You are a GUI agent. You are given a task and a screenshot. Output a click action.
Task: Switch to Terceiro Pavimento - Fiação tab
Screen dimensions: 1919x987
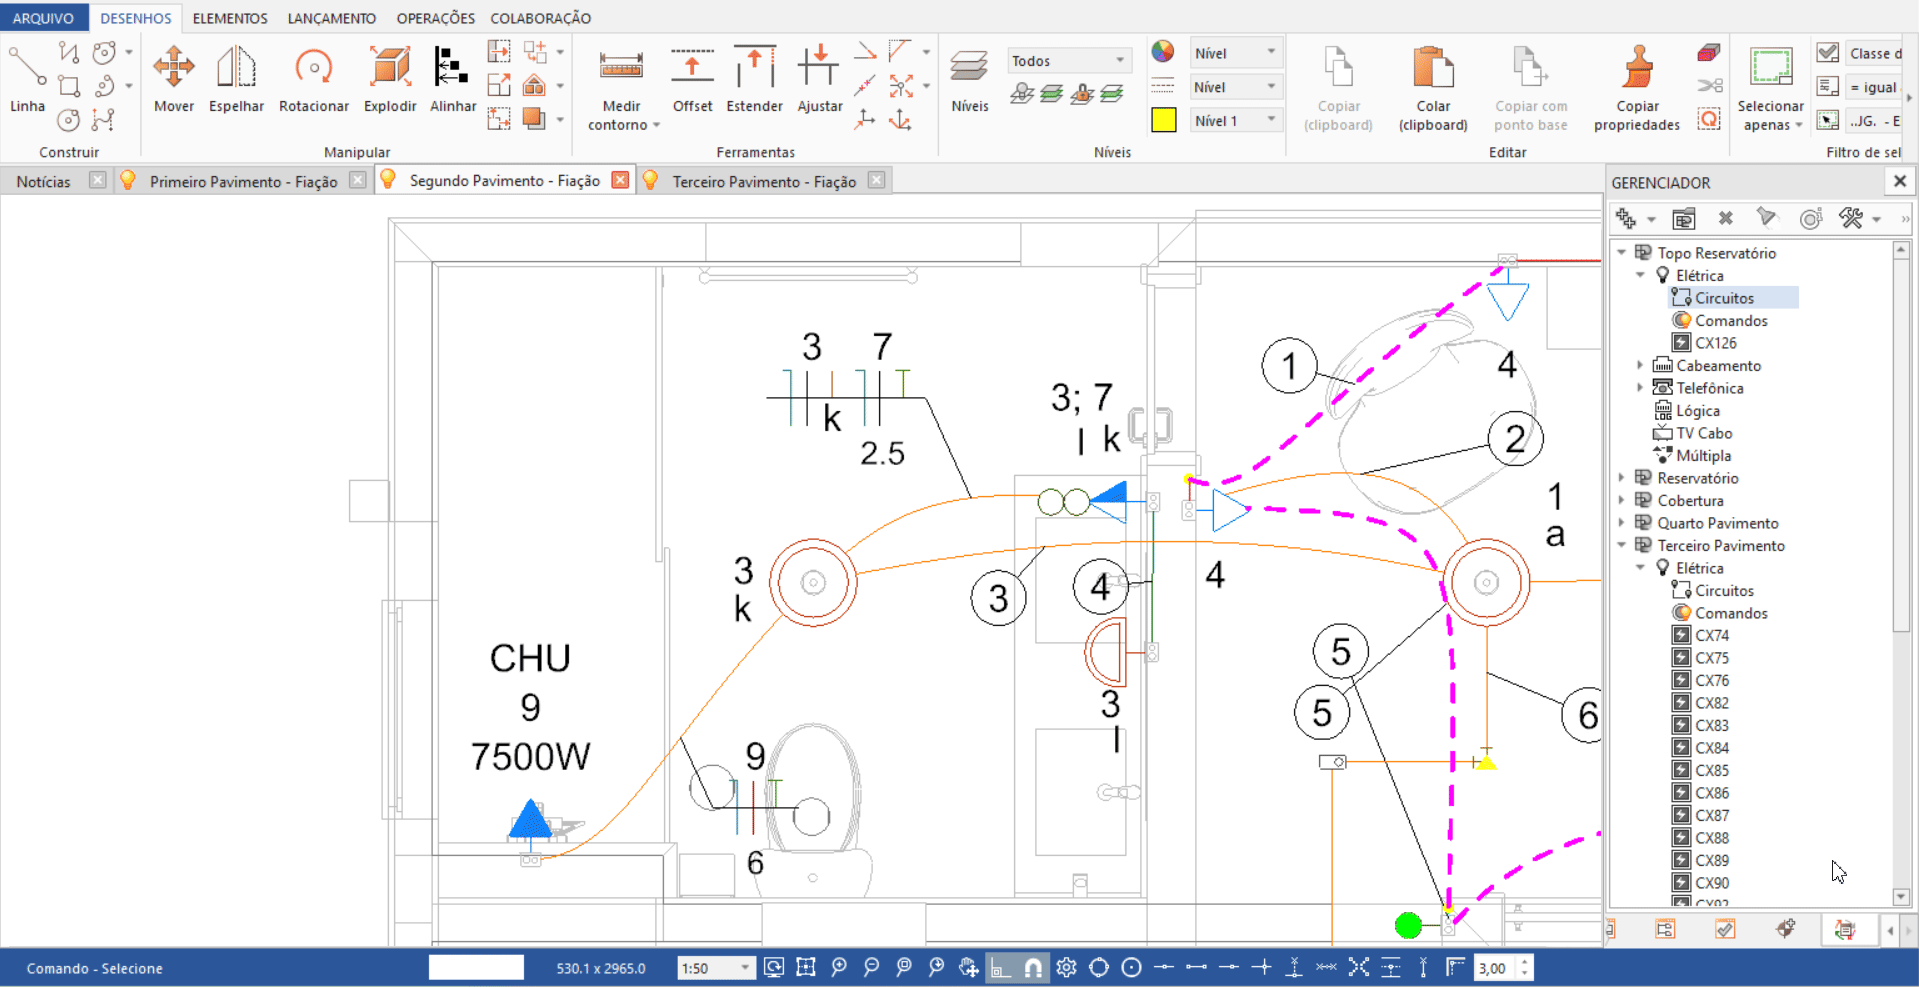point(763,181)
